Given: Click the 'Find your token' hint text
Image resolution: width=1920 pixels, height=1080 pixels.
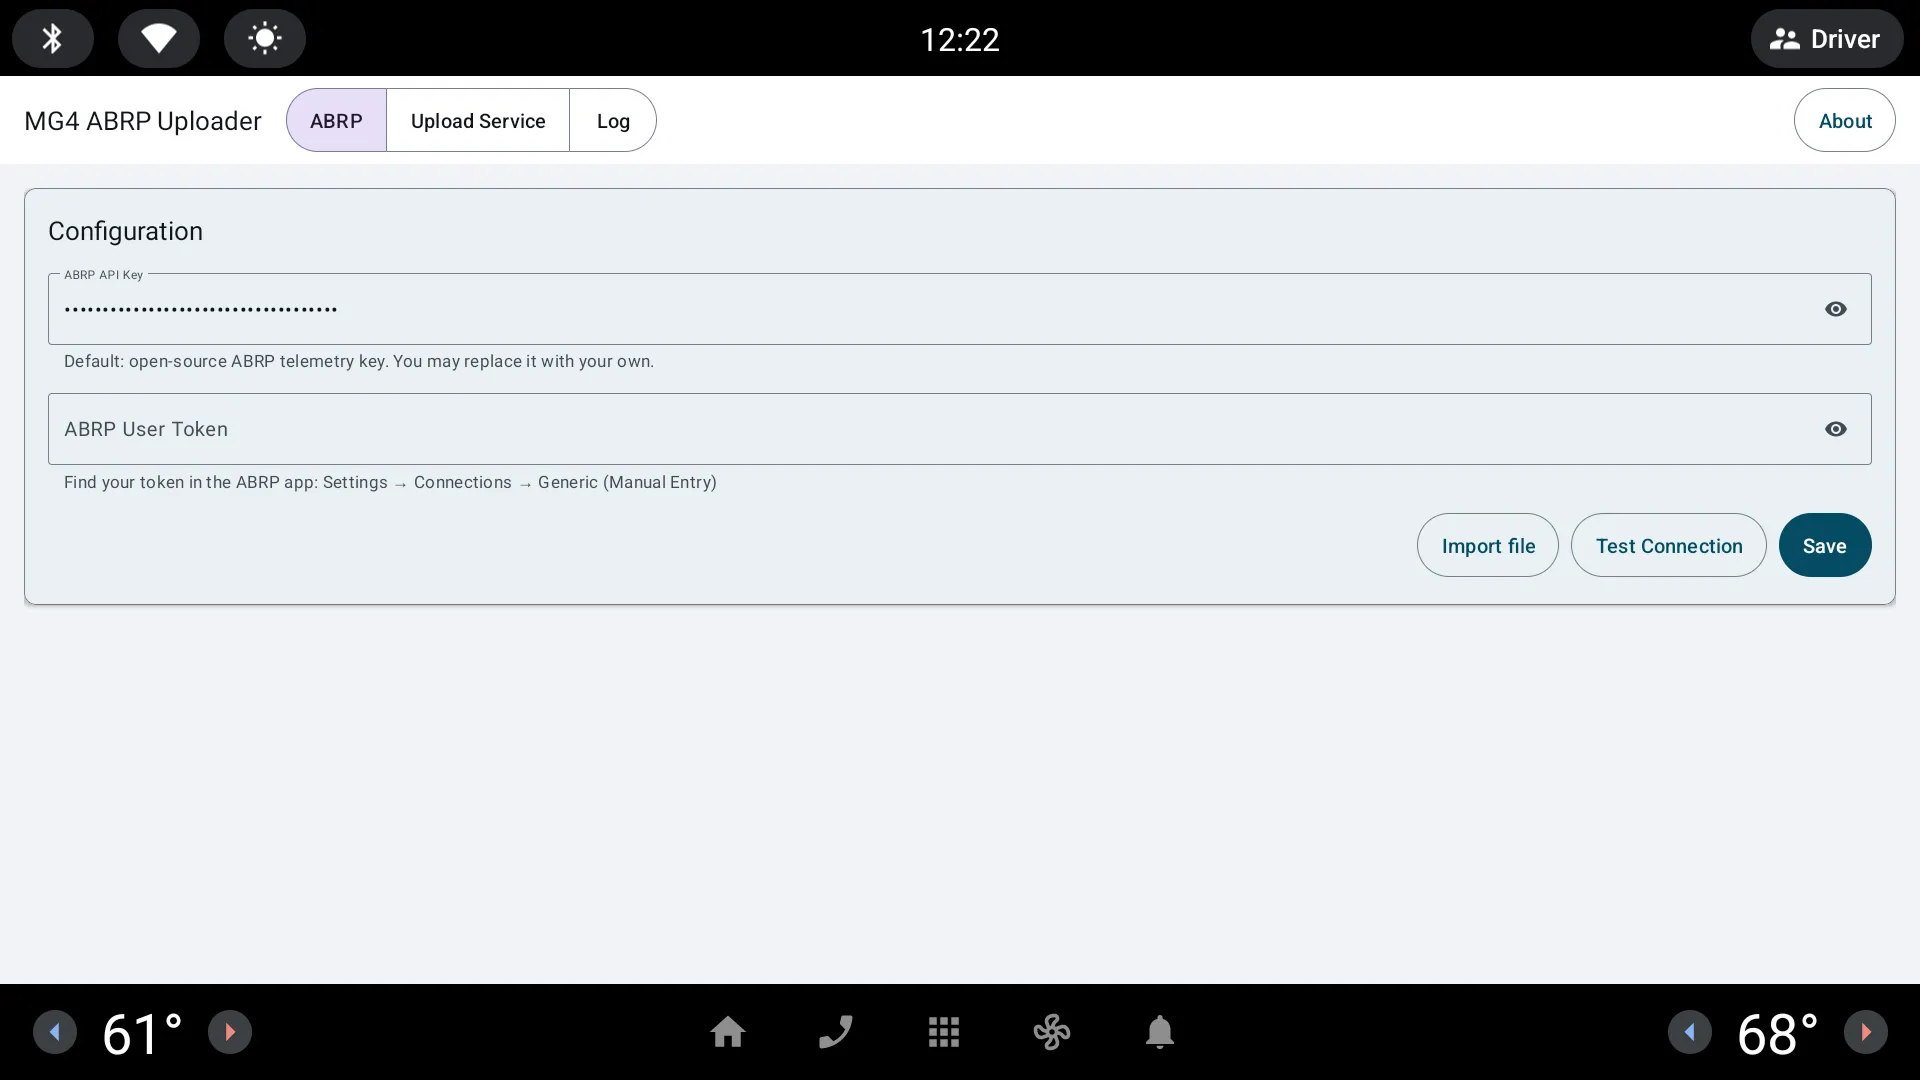Looking at the screenshot, I should click(x=390, y=482).
